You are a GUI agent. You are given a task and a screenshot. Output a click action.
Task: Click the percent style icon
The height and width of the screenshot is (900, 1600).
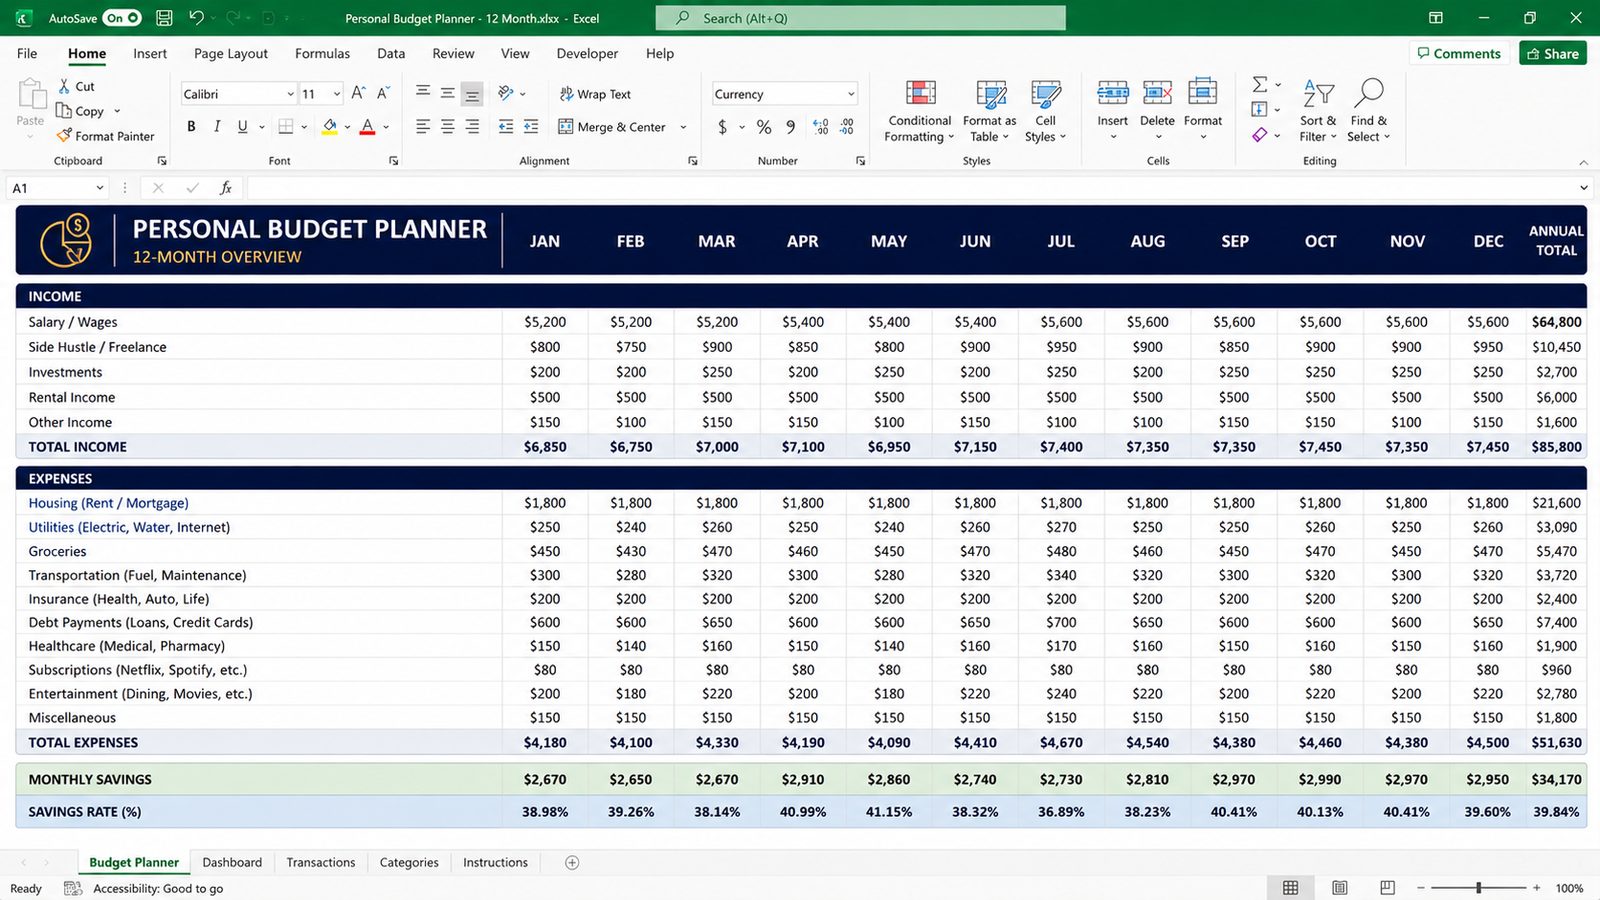point(764,127)
